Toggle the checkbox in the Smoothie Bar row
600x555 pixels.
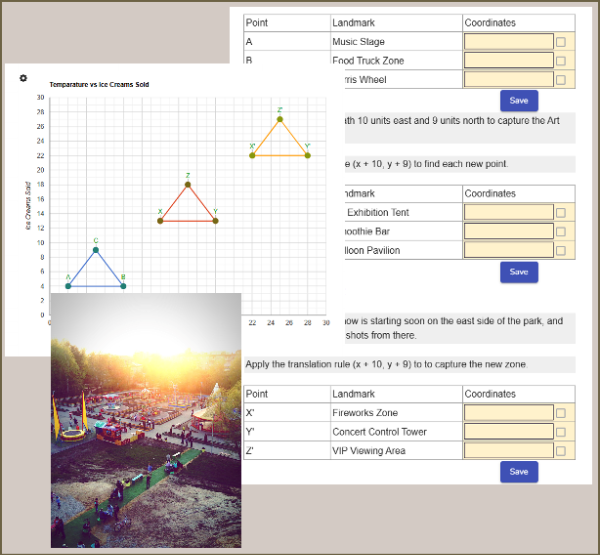pos(560,232)
